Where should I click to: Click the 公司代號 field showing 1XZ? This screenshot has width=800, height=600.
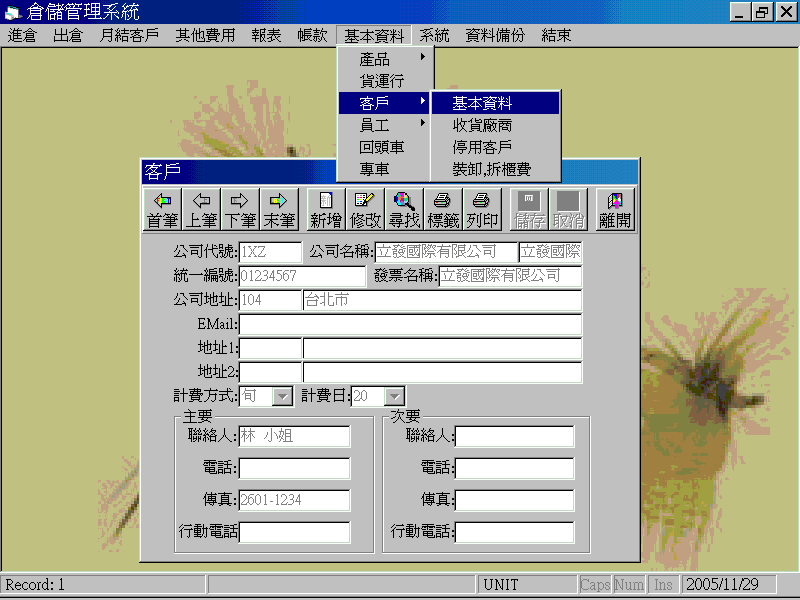click(270, 252)
